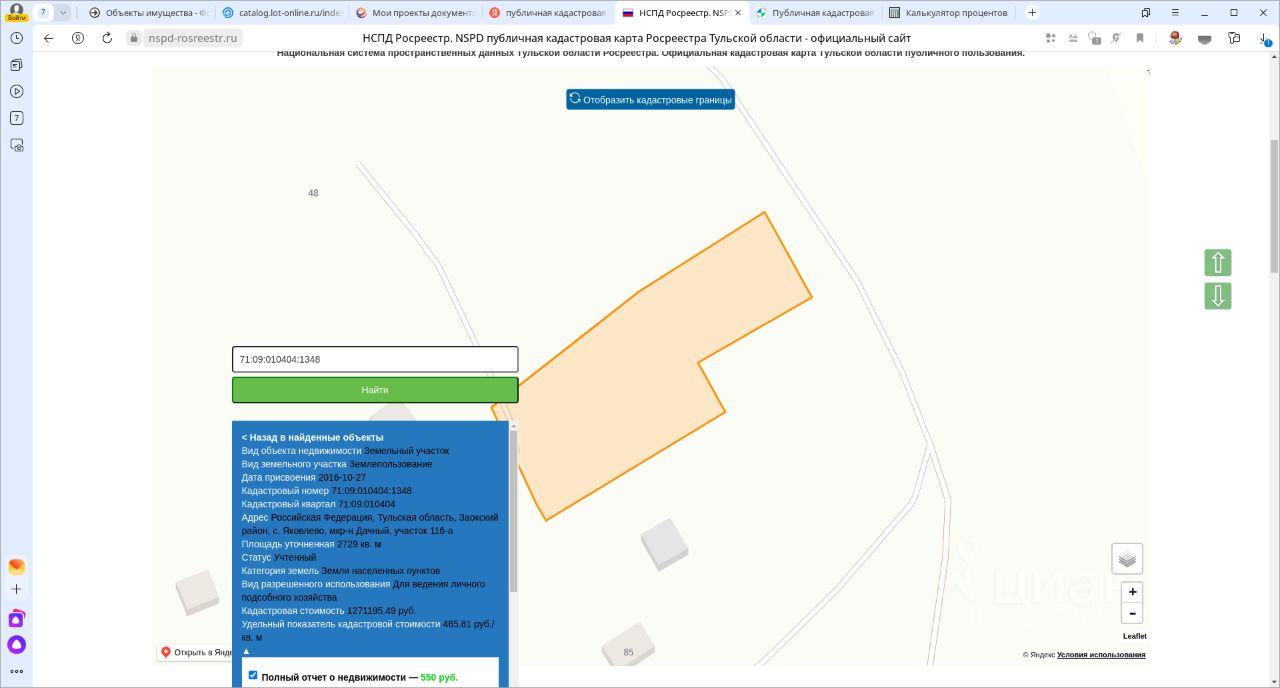The width and height of the screenshot is (1280, 688).
Task: Switch to the Калькулятор процентов tab
Action: coord(948,13)
